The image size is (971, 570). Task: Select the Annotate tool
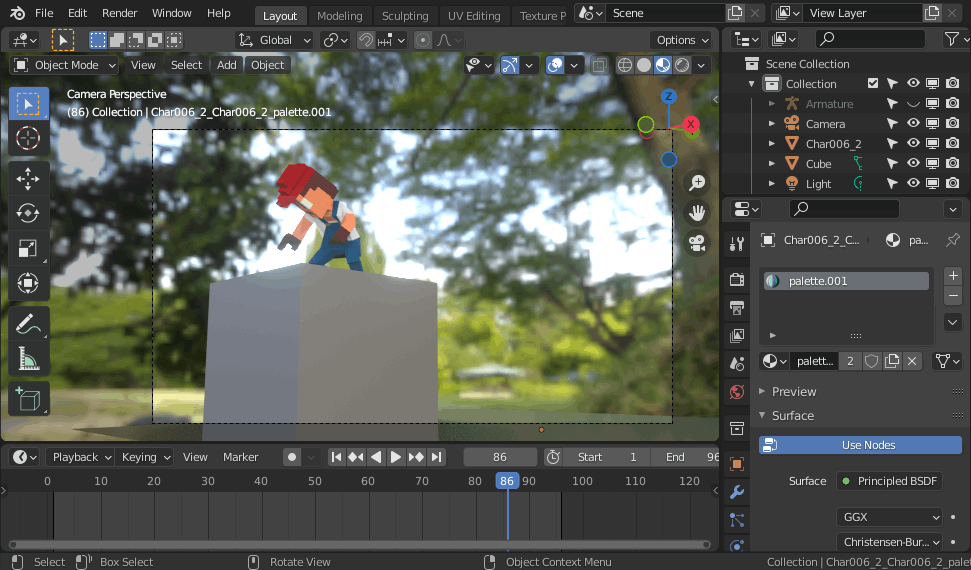pyautogui.click(x=28, y=323)
